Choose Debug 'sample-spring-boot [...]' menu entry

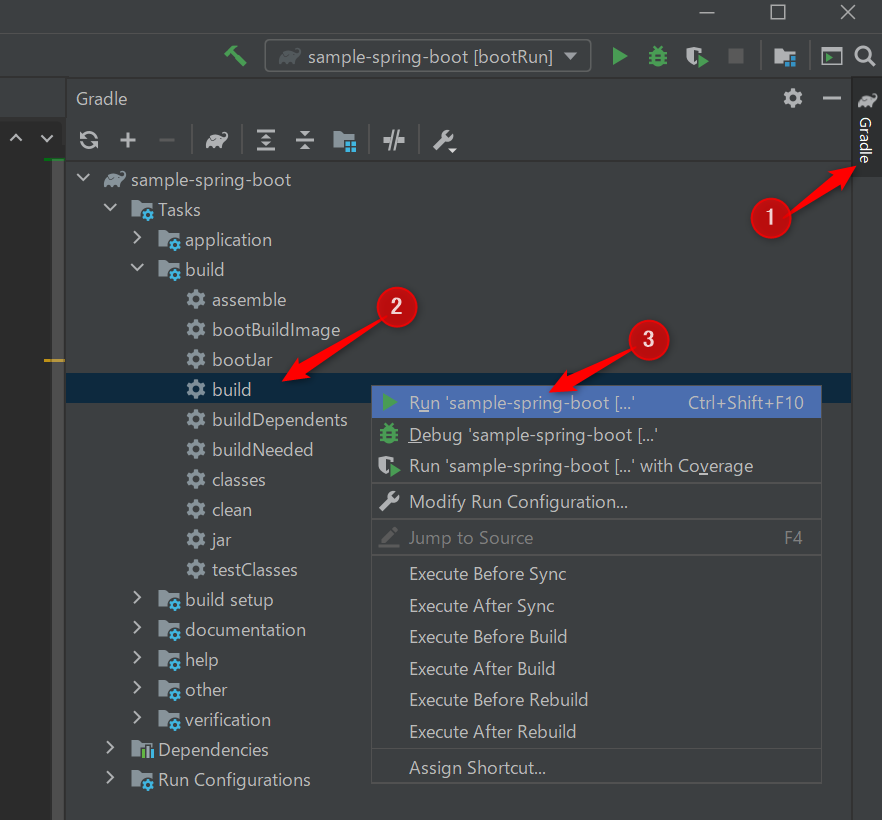point(596,435)
